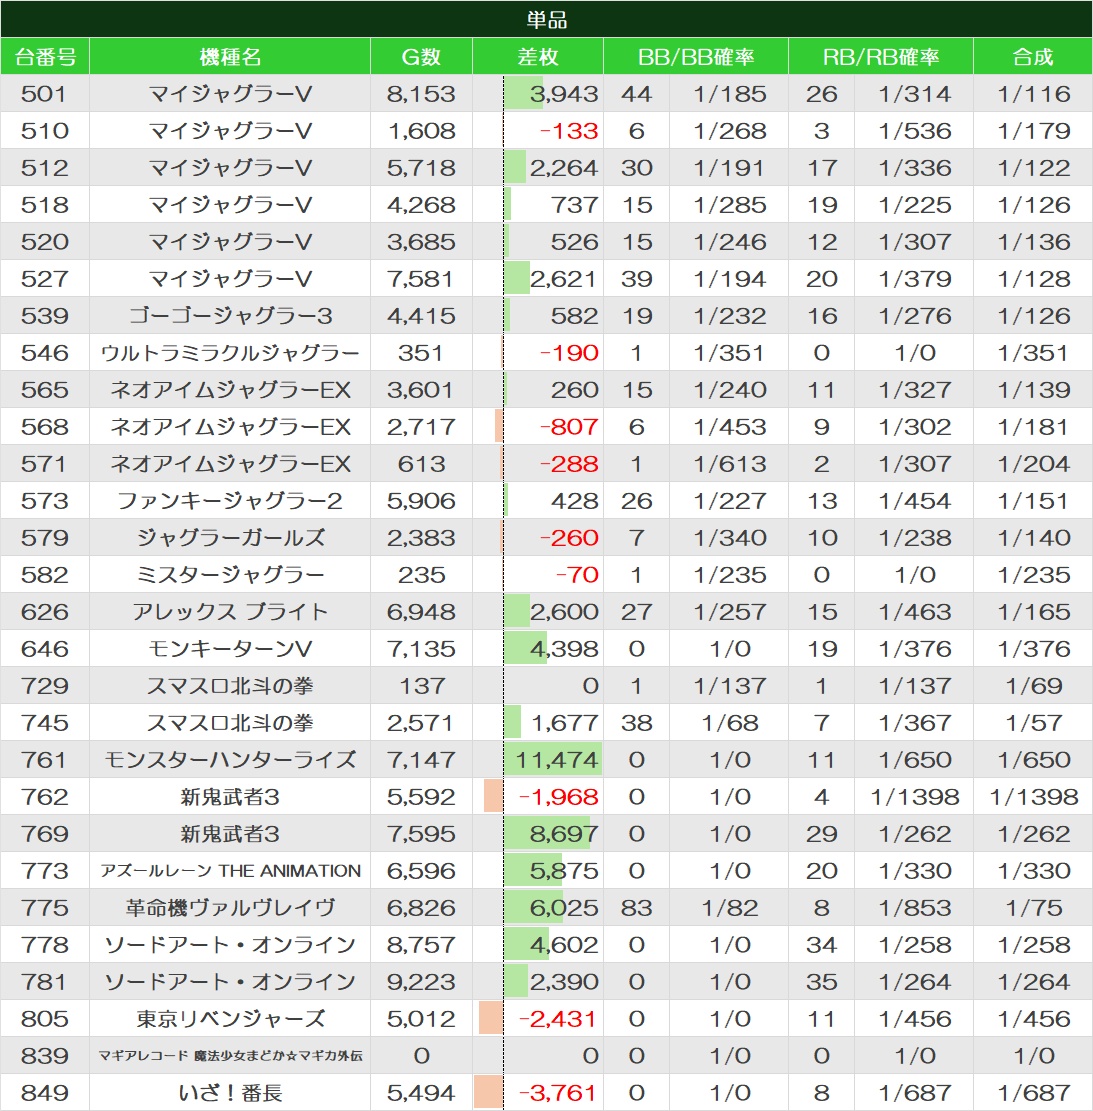
Task: Click the RB probability 1/258
Action: tap(914, 944)
